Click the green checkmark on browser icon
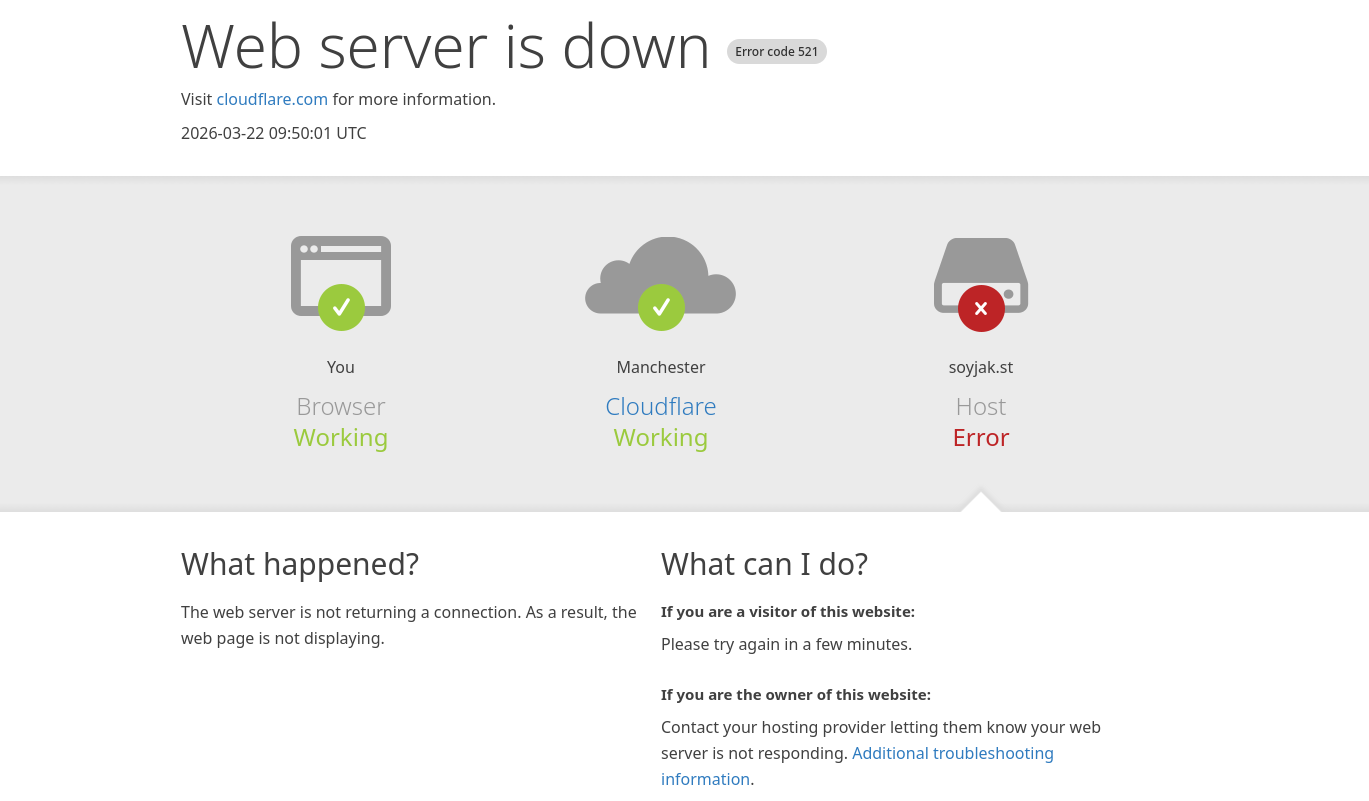Screen dimensions: 1369x801 click(341, 307)
